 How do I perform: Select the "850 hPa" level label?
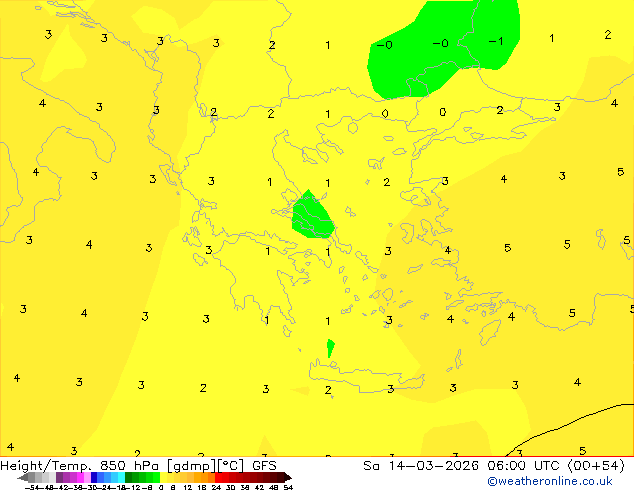point(129,466)
